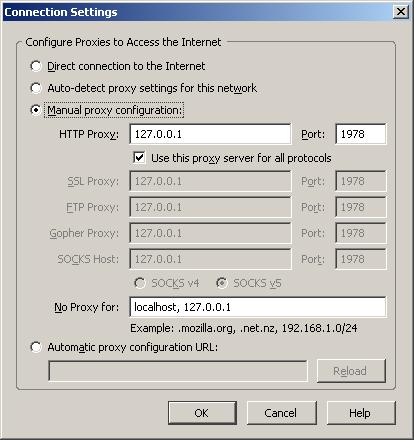Open Help for Connection Settings
The width and height of the screenshot is (414, 440).
coord(361,413)
